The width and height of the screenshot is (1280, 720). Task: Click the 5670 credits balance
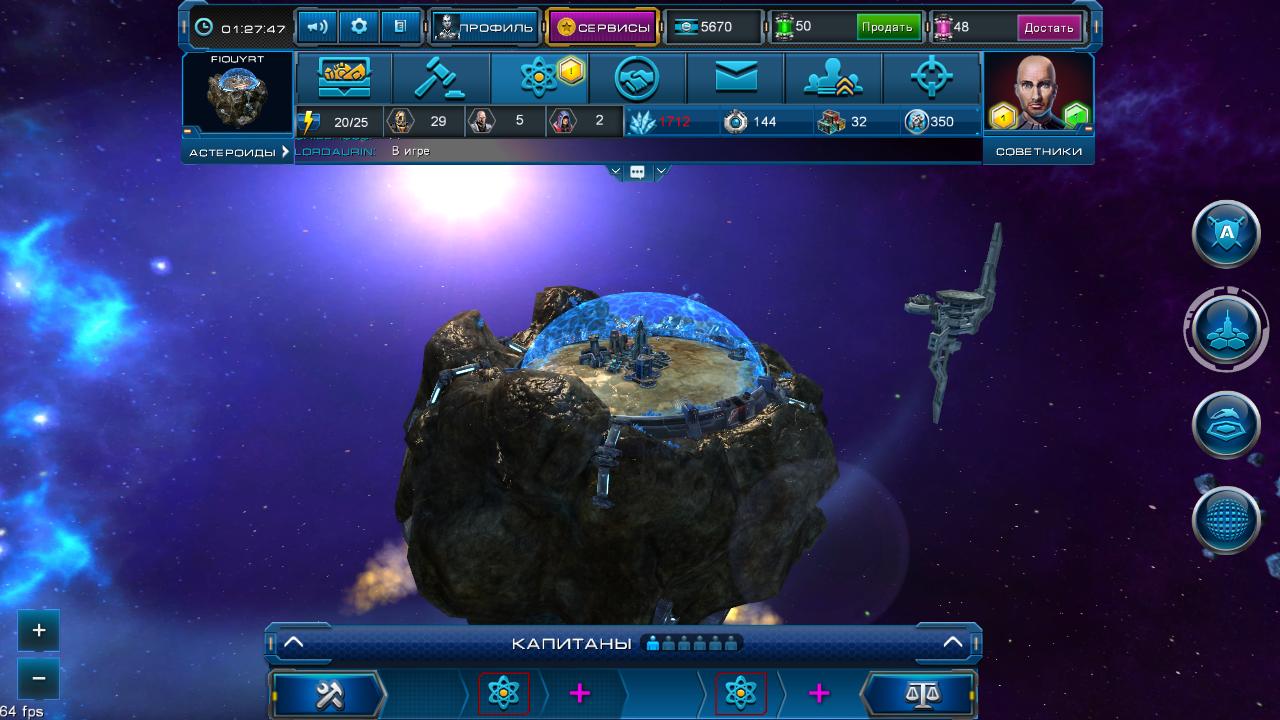714,27
